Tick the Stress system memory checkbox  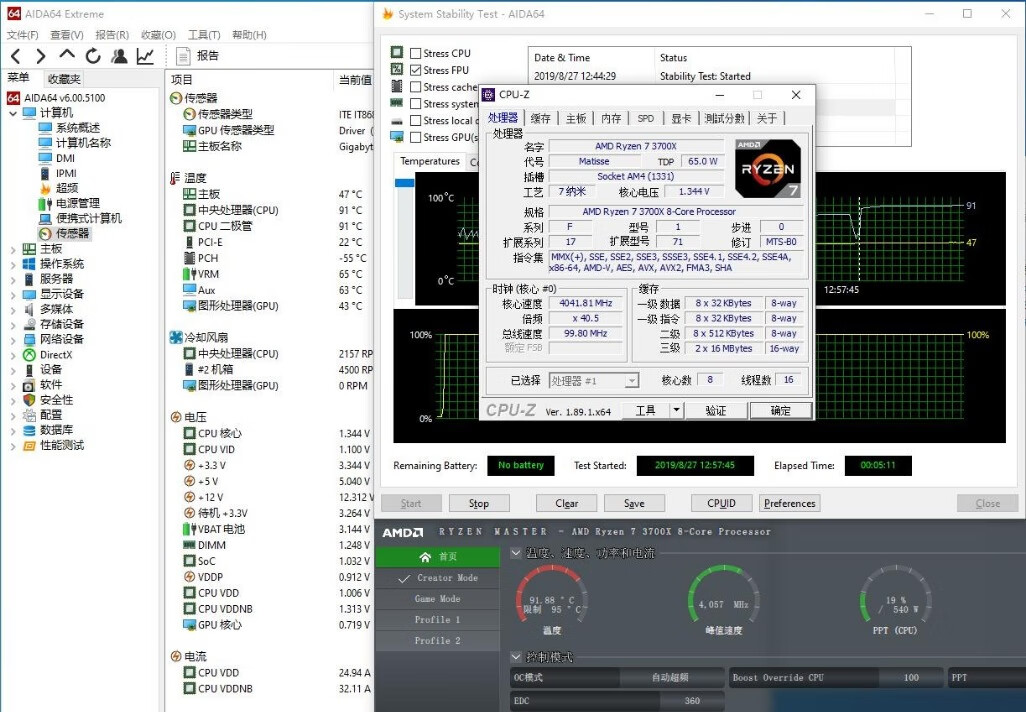pos(416,103)
